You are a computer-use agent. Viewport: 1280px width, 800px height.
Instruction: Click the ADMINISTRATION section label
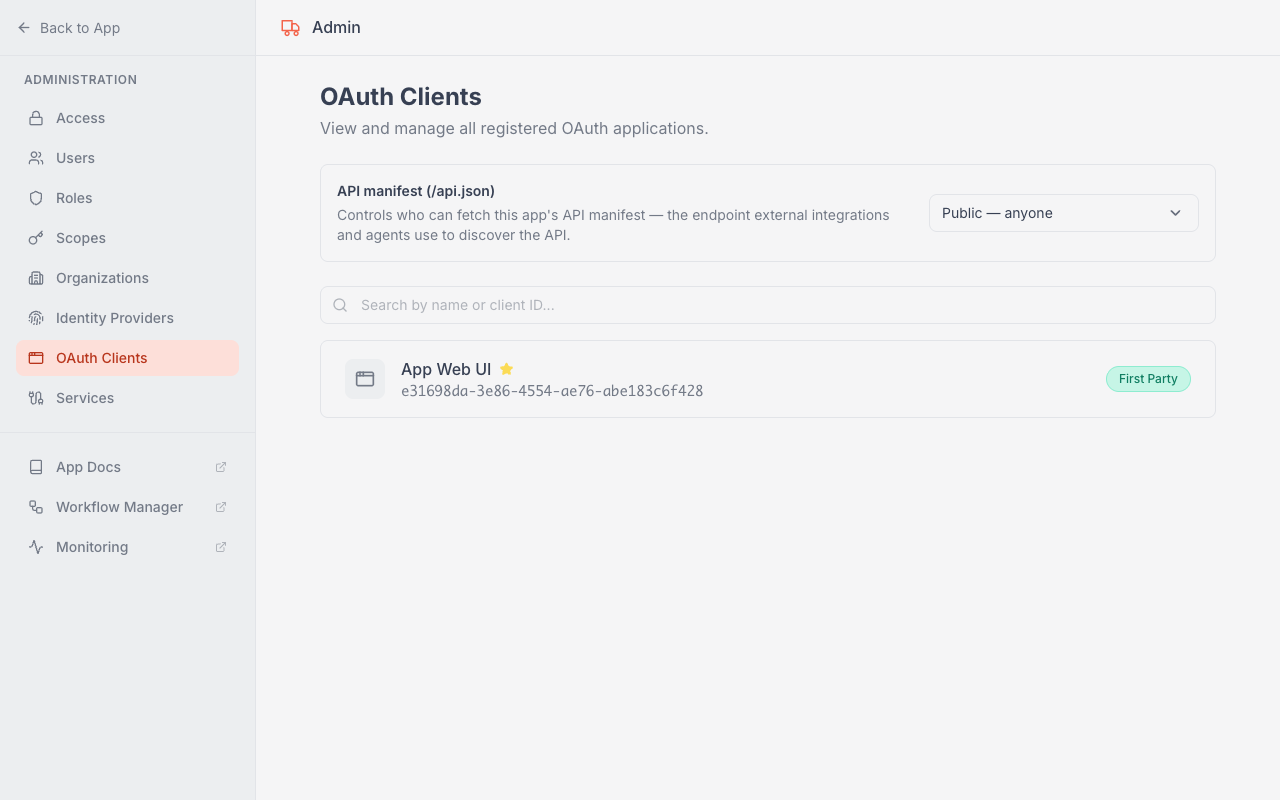[x=81, y=80]
